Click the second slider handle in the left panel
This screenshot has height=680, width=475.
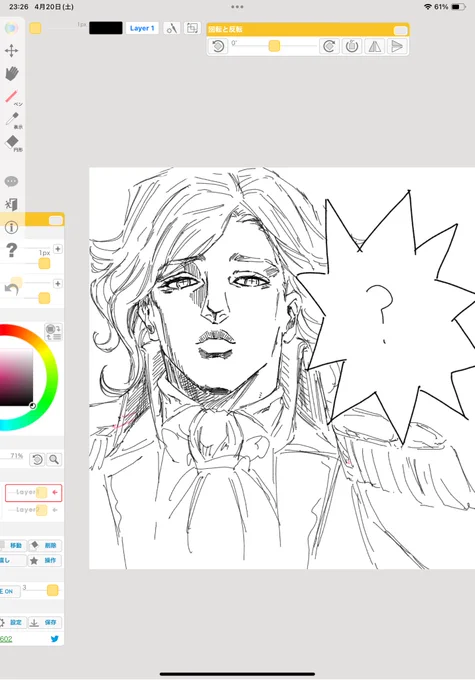(44, 298)
